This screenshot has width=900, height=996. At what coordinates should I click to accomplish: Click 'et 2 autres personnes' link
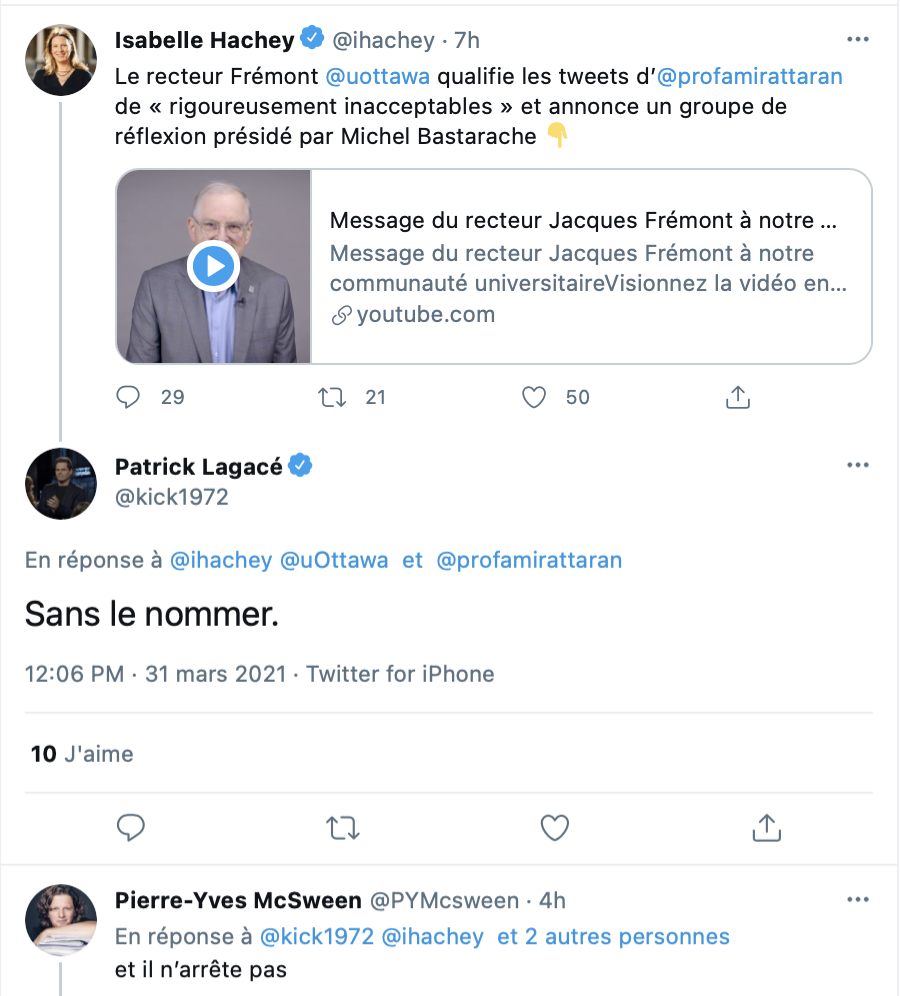613,936
